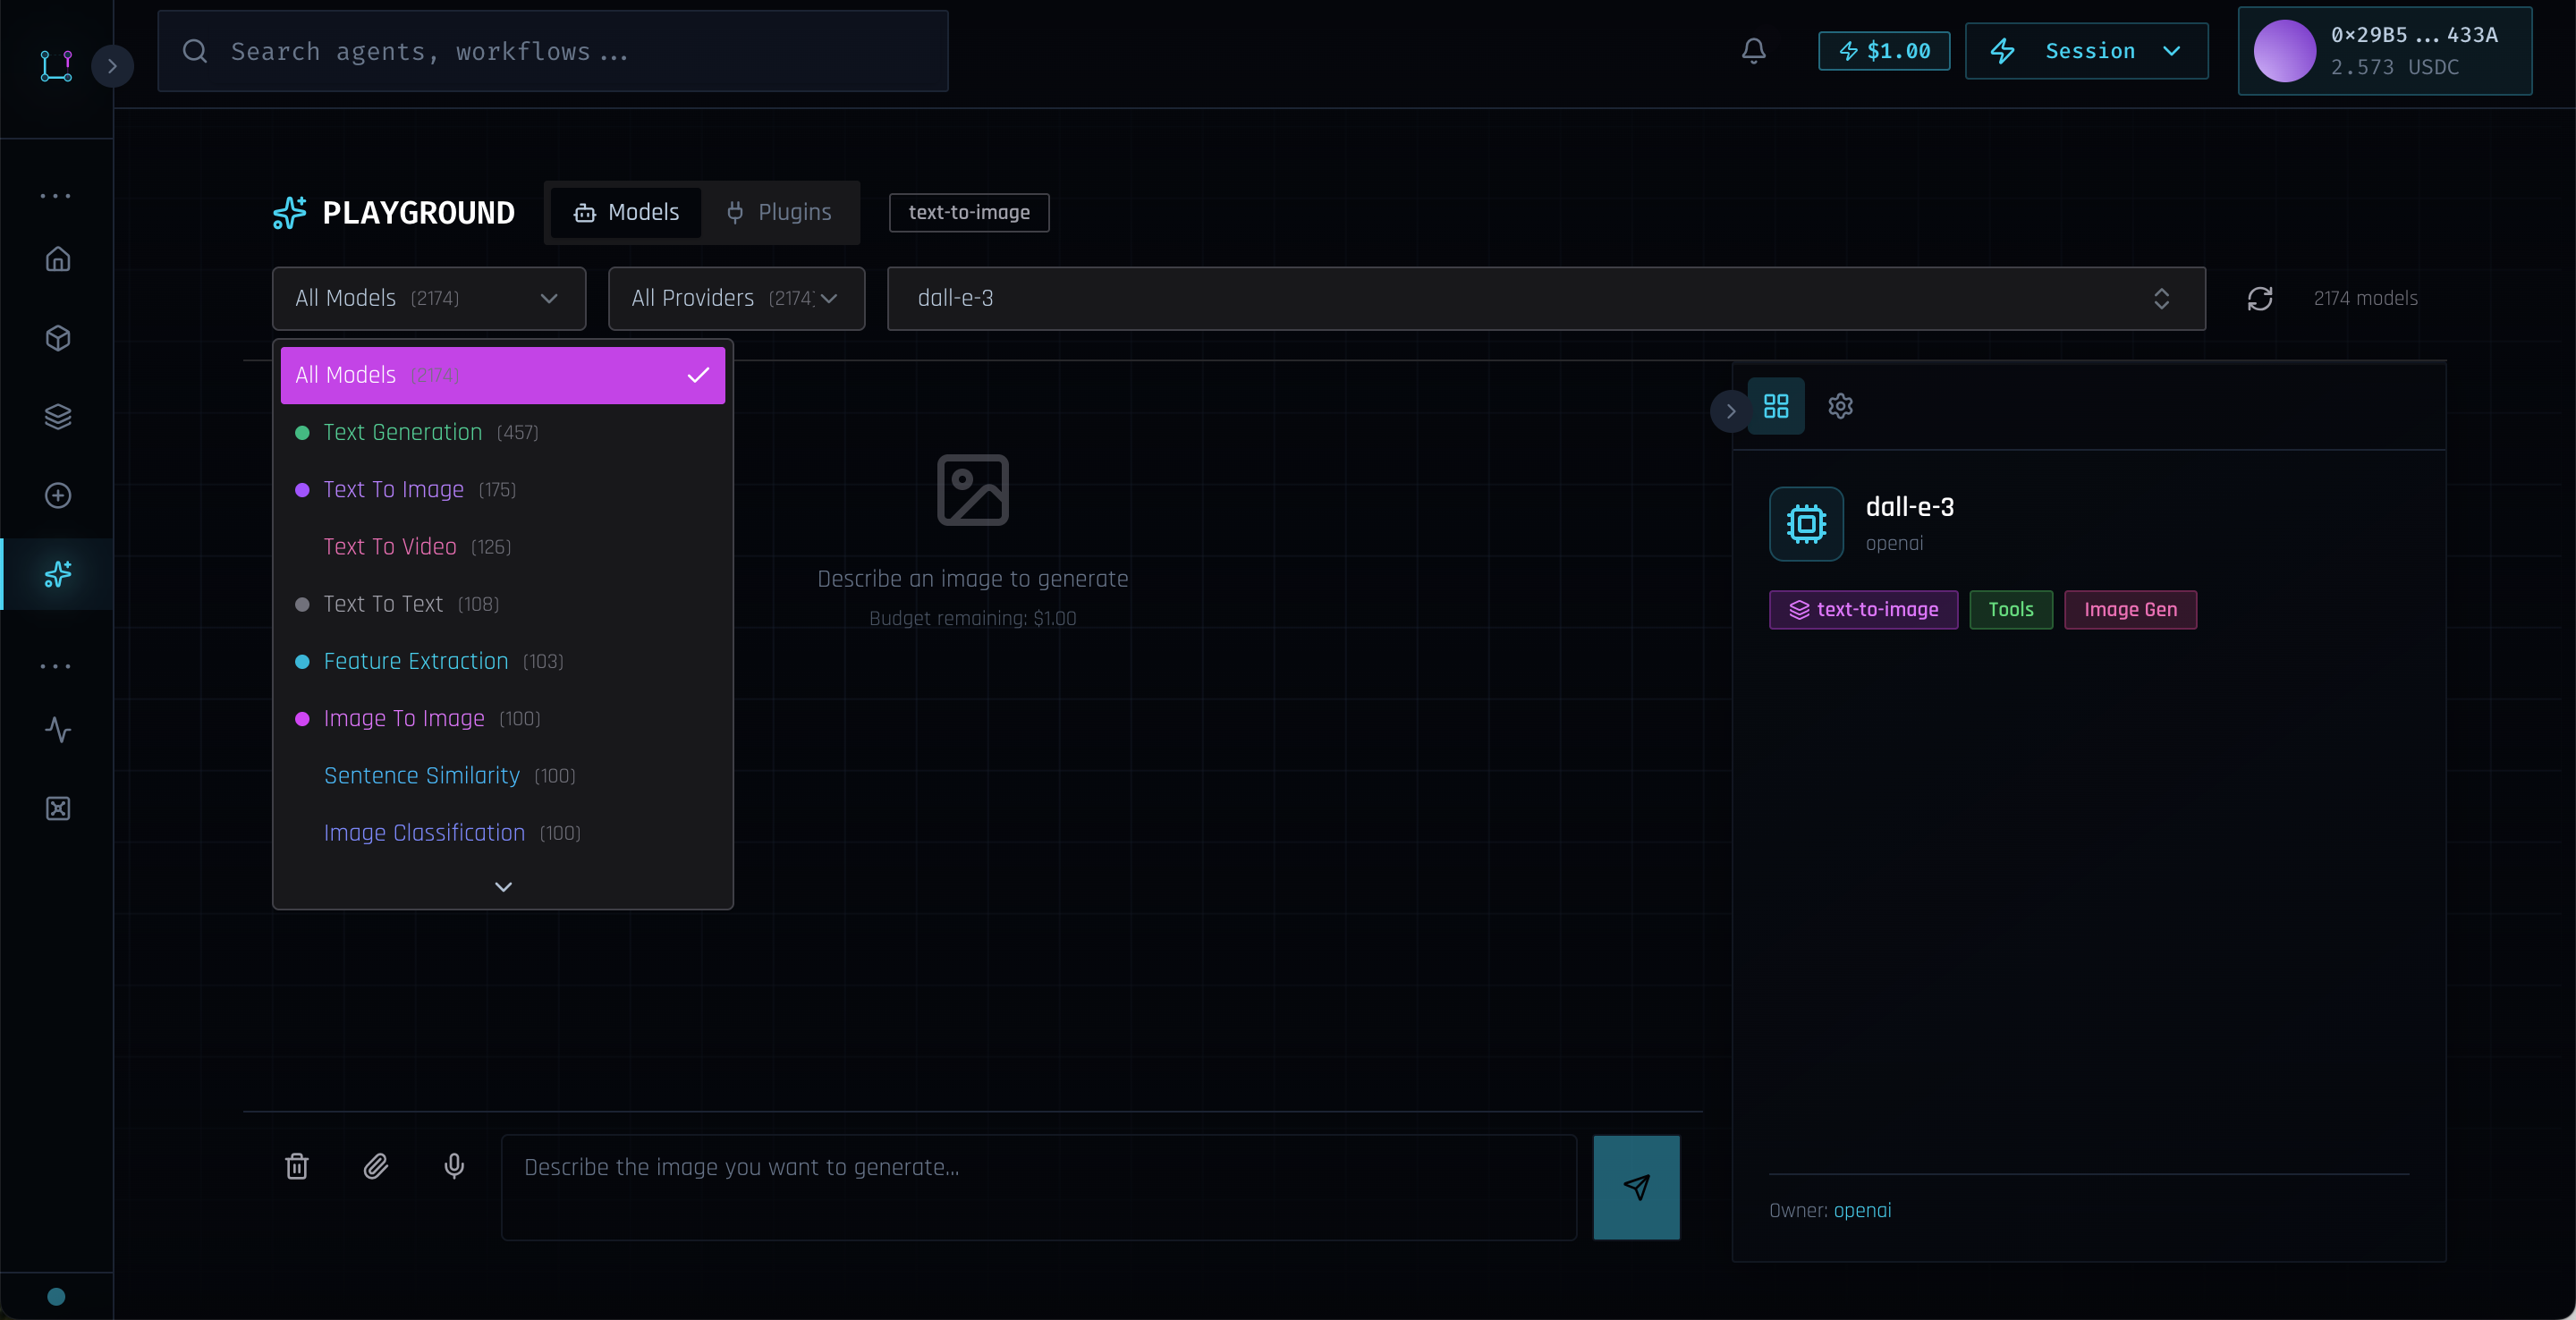Image resolution: width=2576 pixels, height=1320 pixels.
Task: Open the openai owner link
Action: coord(1862,1210)
